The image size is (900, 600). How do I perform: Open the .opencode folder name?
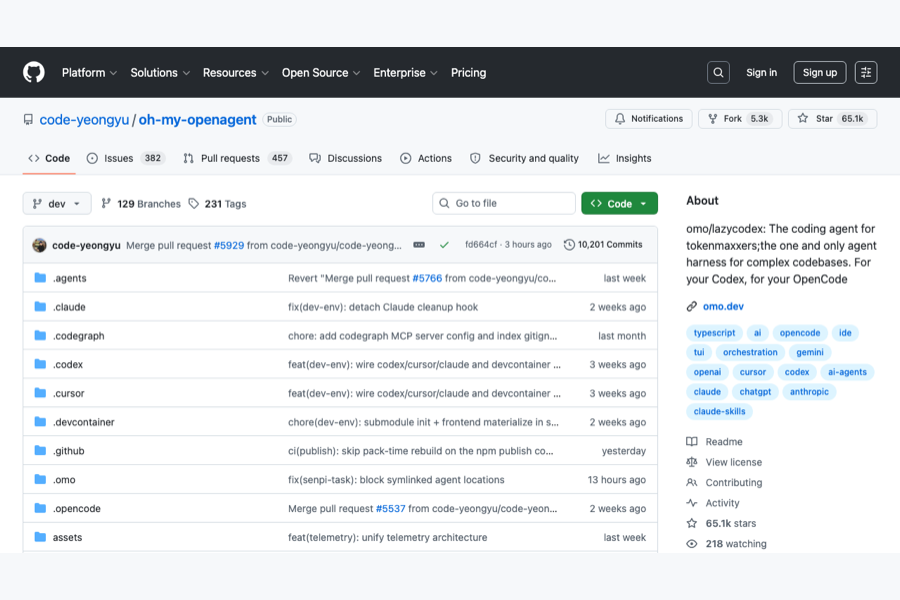click(x=76, y=509)
